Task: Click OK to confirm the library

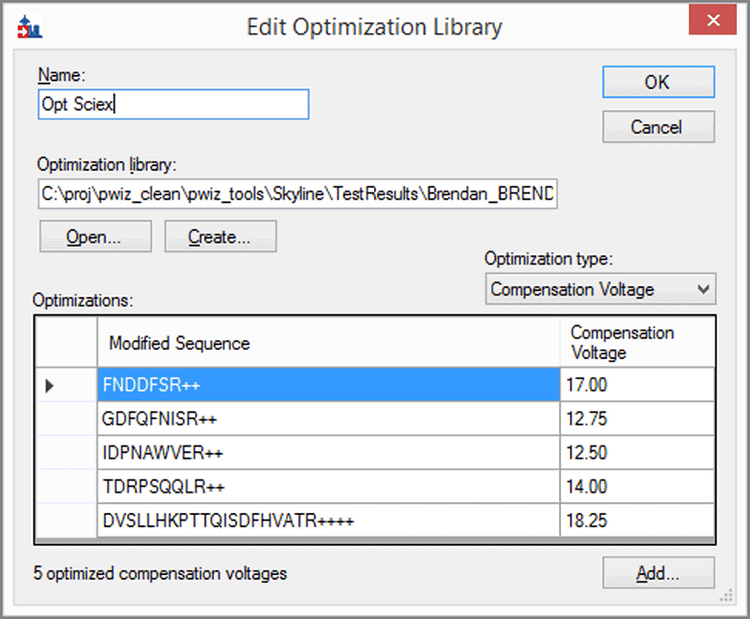Action: click(x=658, y=82)
